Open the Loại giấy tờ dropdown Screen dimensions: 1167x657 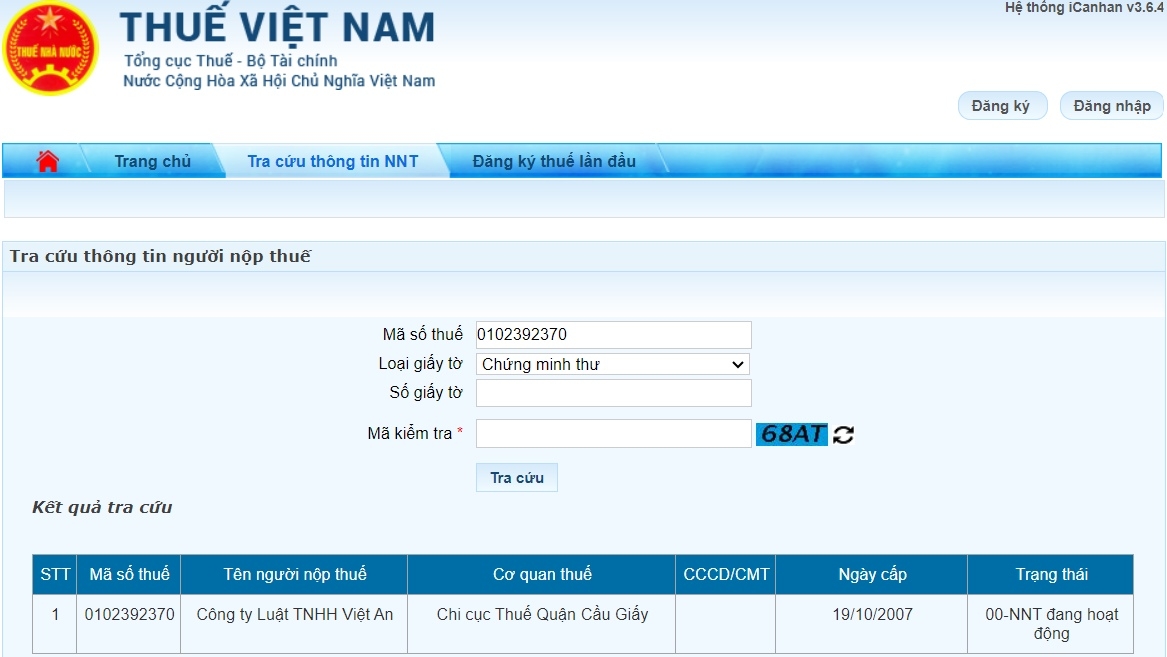pos(613,364)
